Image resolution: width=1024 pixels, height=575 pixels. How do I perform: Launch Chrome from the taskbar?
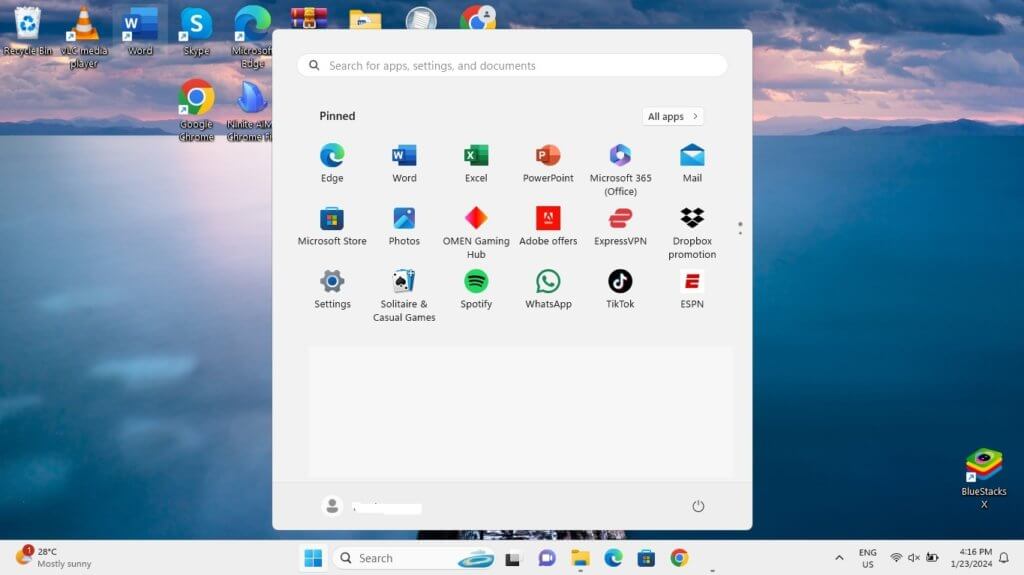click(x=679, y=558)
